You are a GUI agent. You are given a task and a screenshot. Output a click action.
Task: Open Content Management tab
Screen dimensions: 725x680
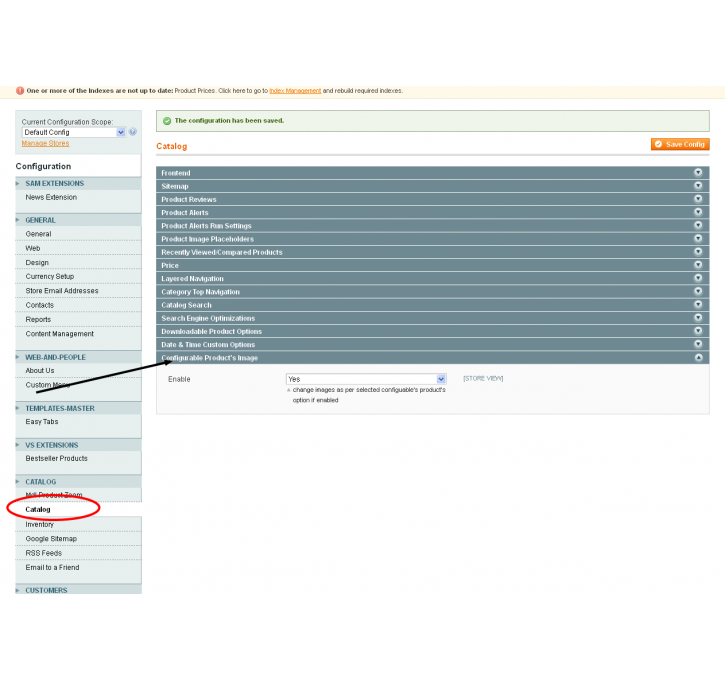click(x=60, y=334)
